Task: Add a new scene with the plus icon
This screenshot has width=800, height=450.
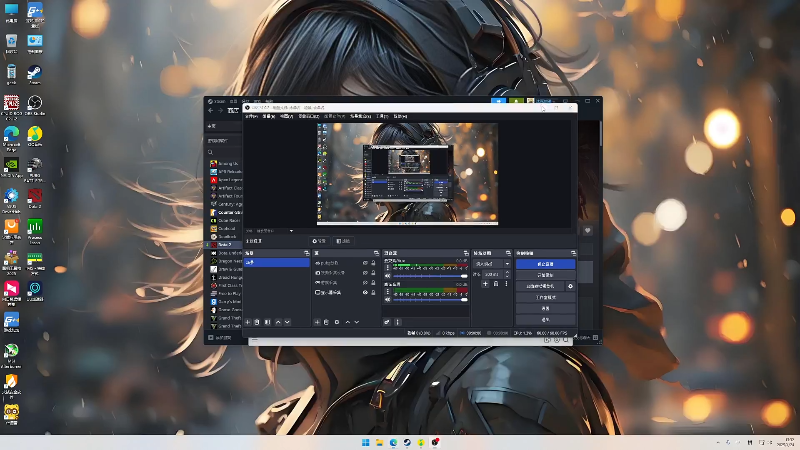Action: 247,322
